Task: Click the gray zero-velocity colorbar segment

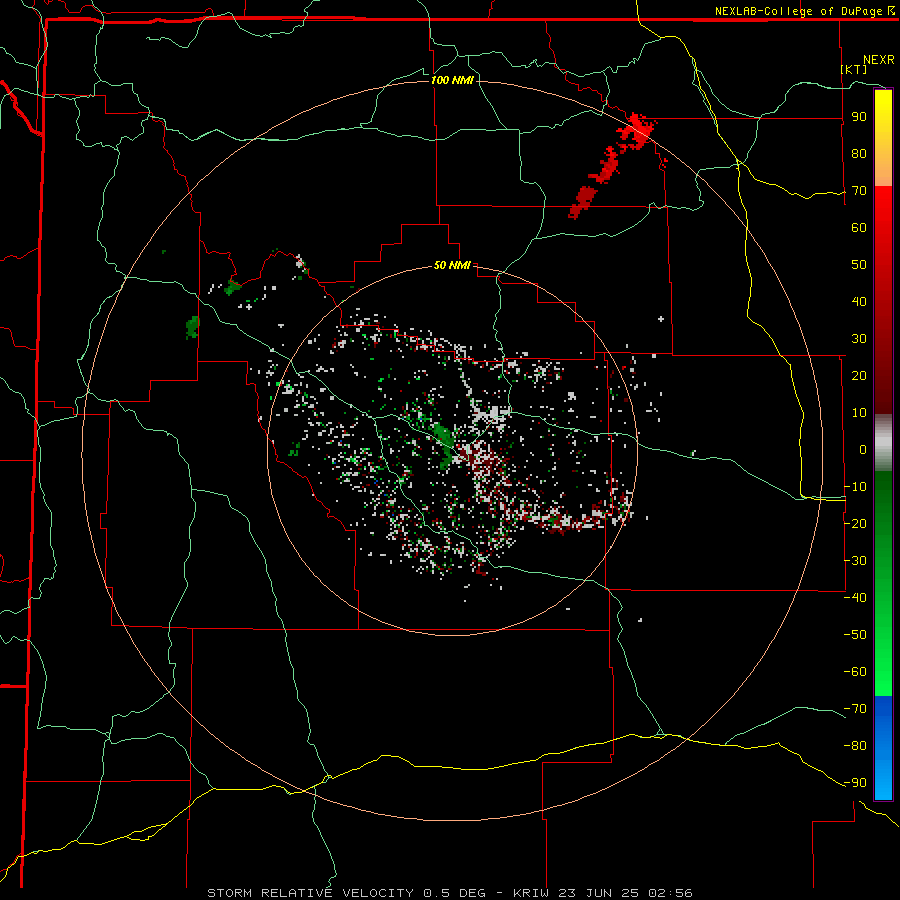Action: click(x=883, y=443)
